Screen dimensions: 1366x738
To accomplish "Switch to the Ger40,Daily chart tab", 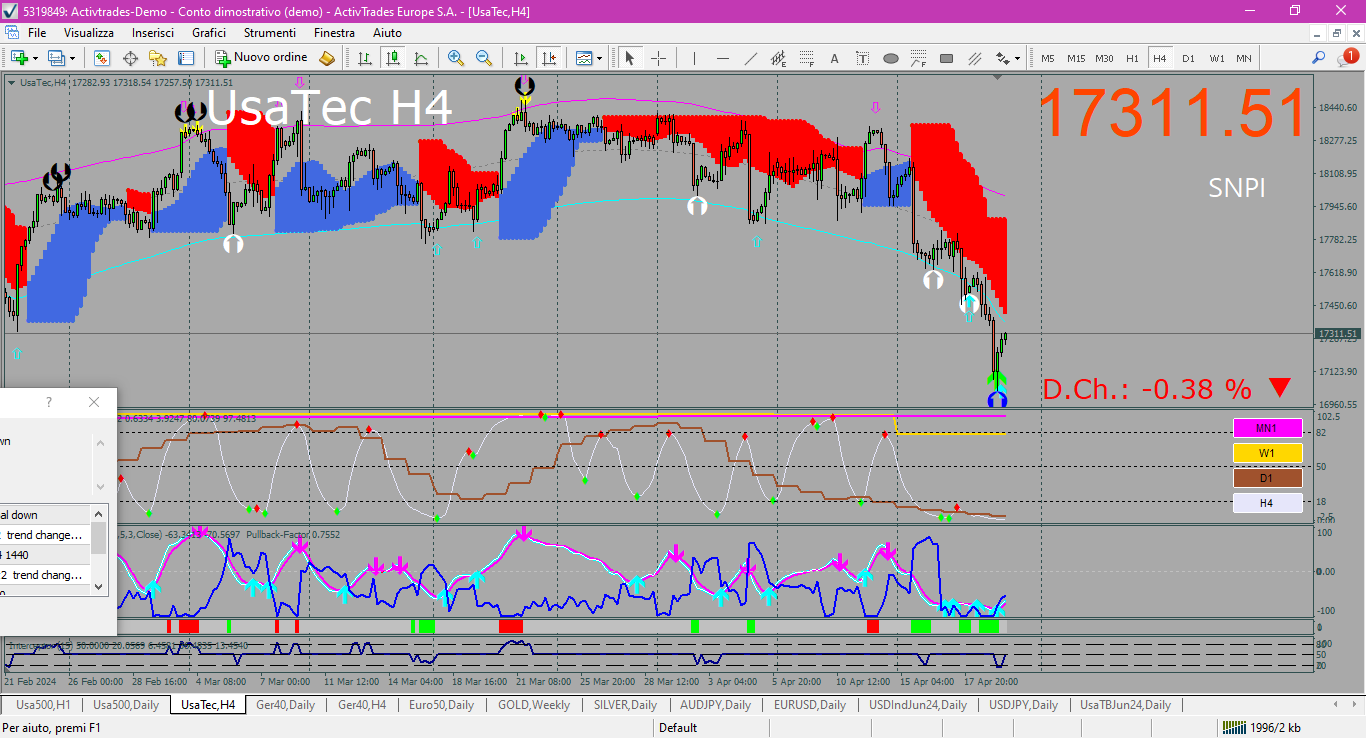I will (286, 705).
